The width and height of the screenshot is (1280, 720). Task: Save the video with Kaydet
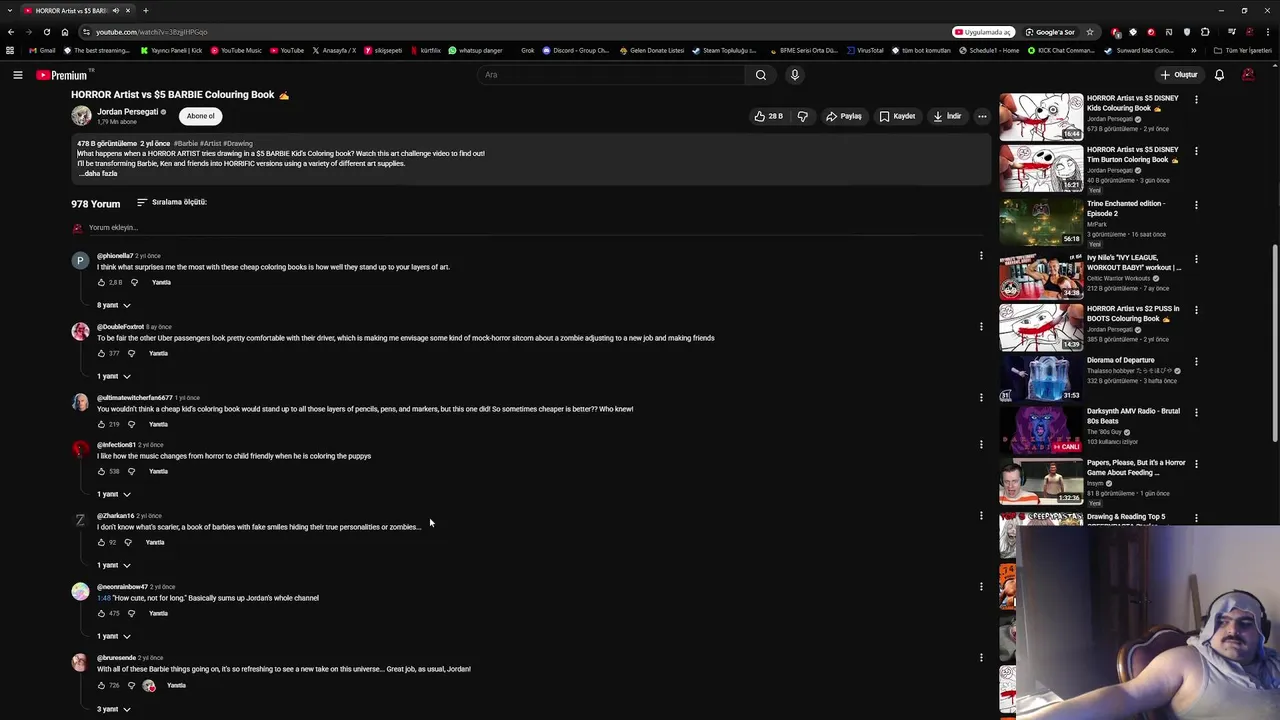pos(897,116)
